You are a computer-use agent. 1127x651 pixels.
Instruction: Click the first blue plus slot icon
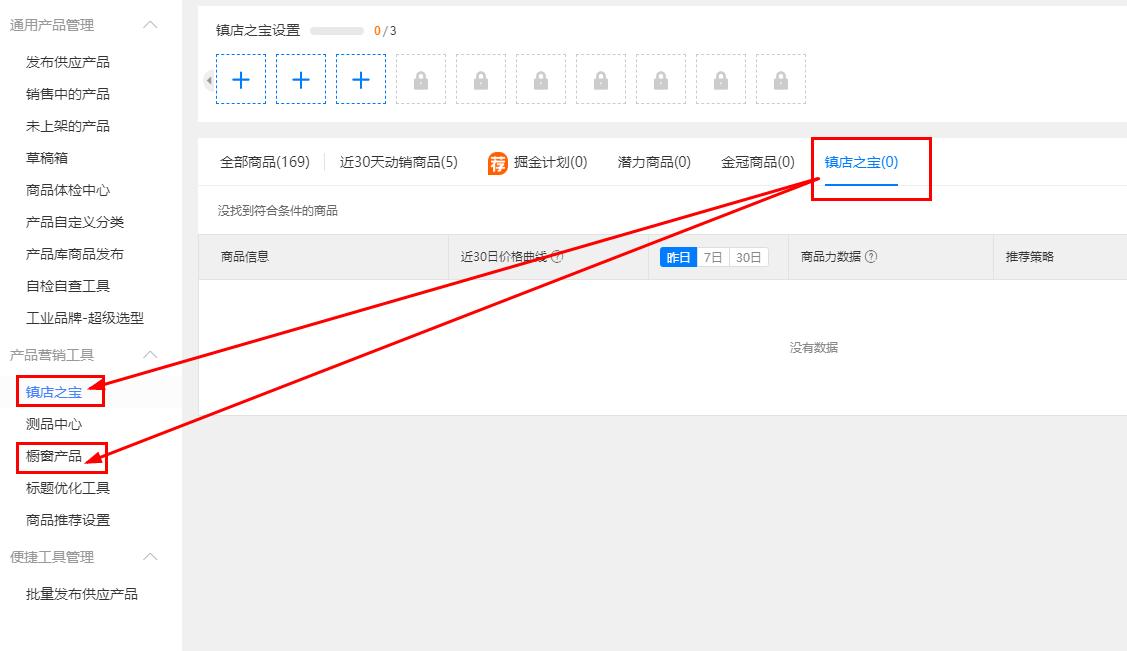pos(240,79)
